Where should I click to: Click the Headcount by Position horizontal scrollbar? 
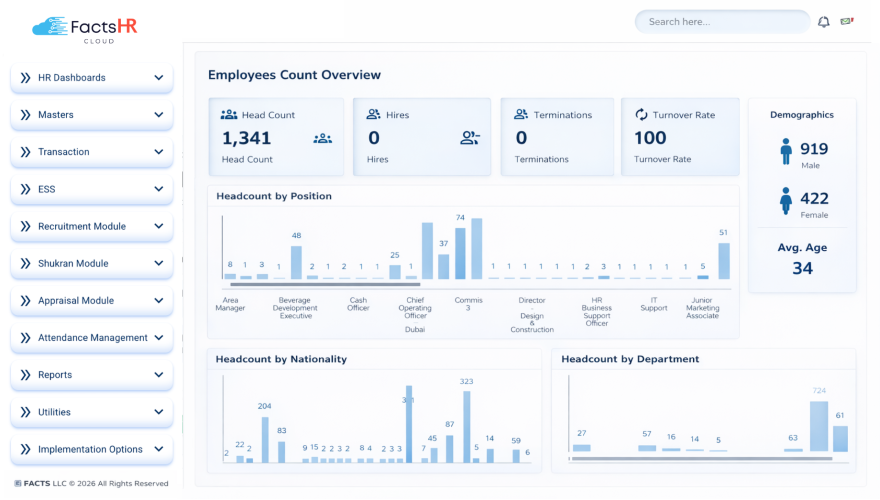coord(325,285)
